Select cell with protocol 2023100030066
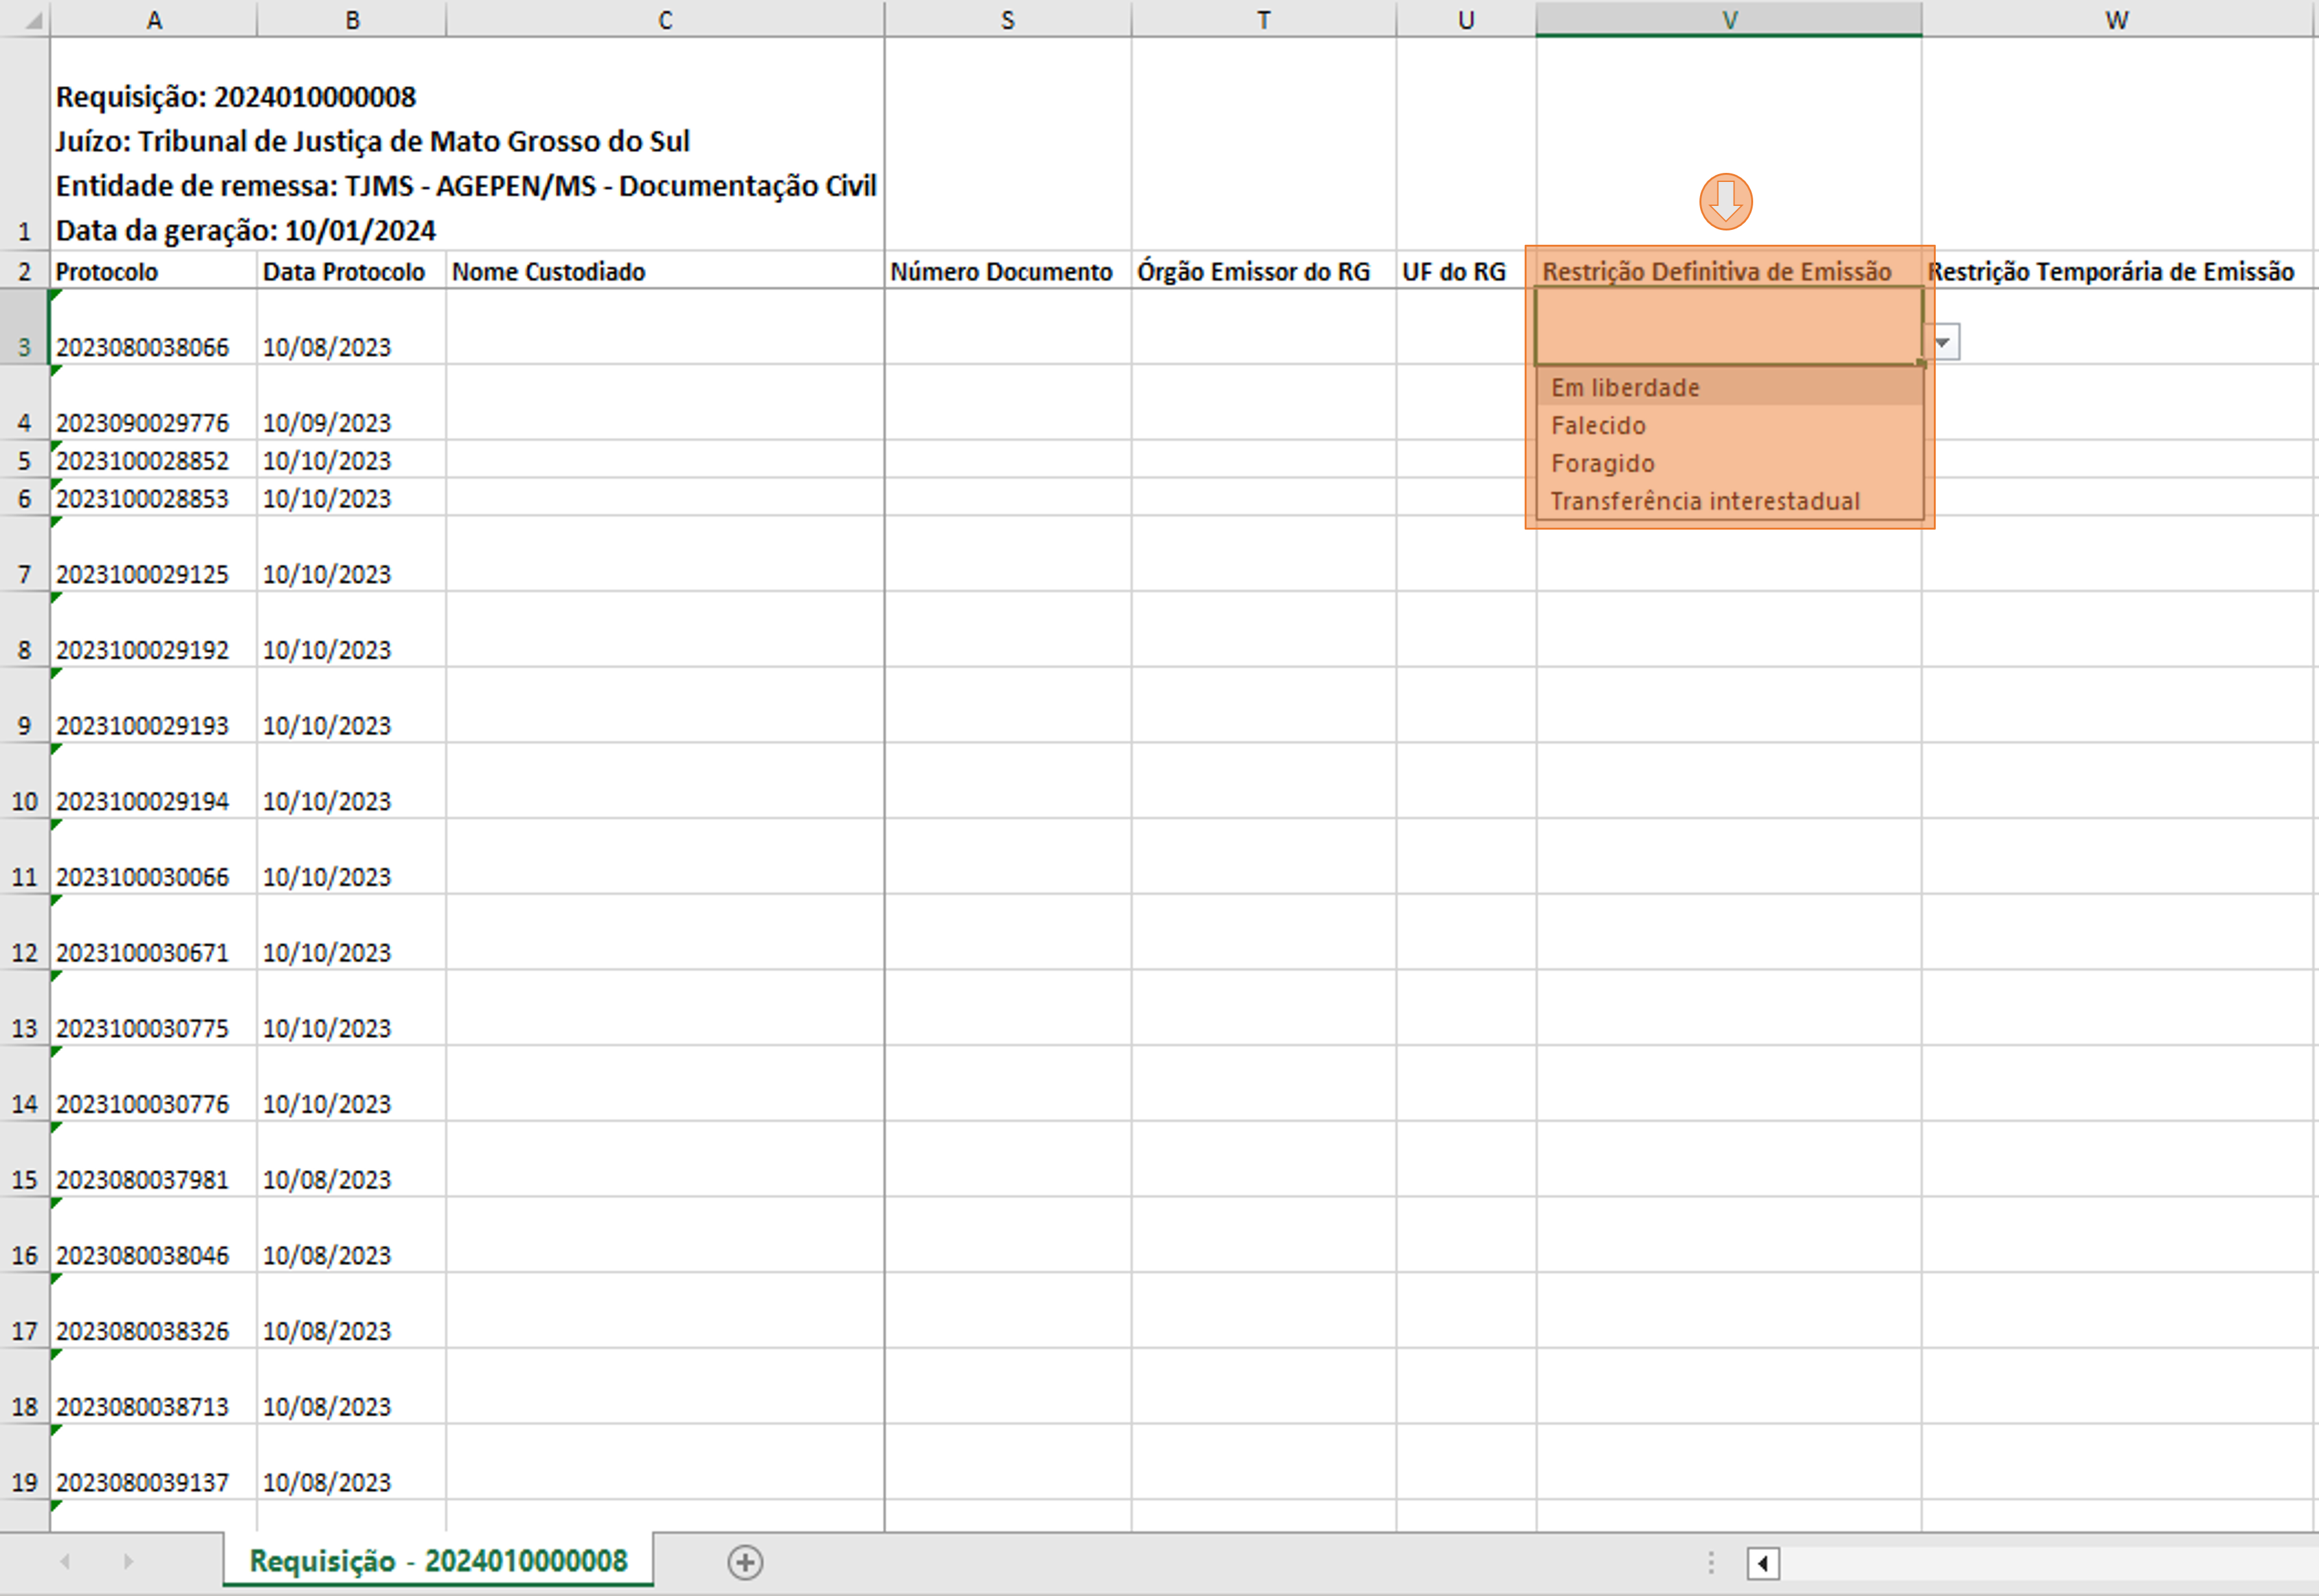Viewport: 2319px width, 1596px height. pyautogui.click(x=153, y=857)
